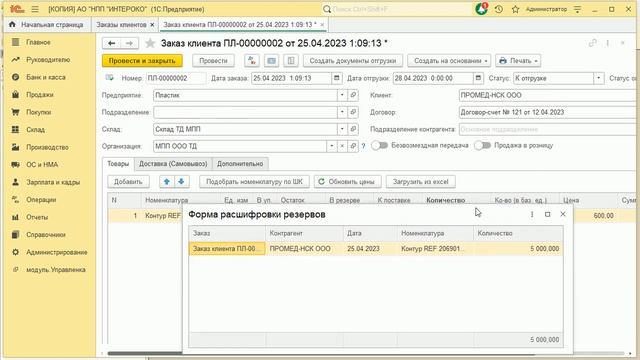
Task: Click the Договор input field
Action: coord(547,112)
